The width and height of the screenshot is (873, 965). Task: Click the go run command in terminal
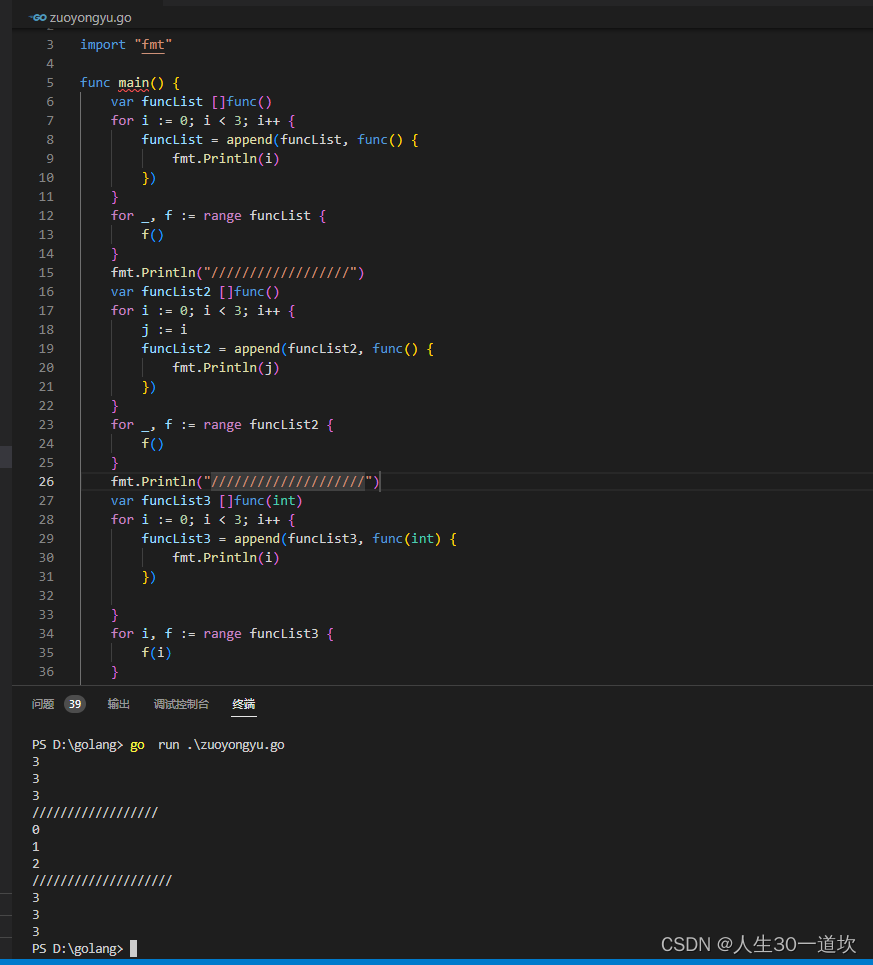[207, 745]
